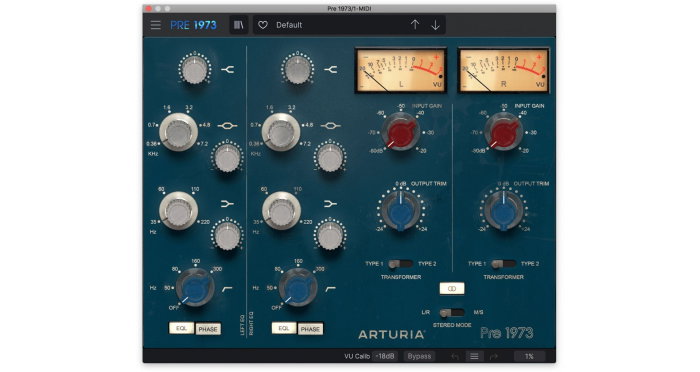Click right EQ blue high-pass filter knob

point(298,288)
